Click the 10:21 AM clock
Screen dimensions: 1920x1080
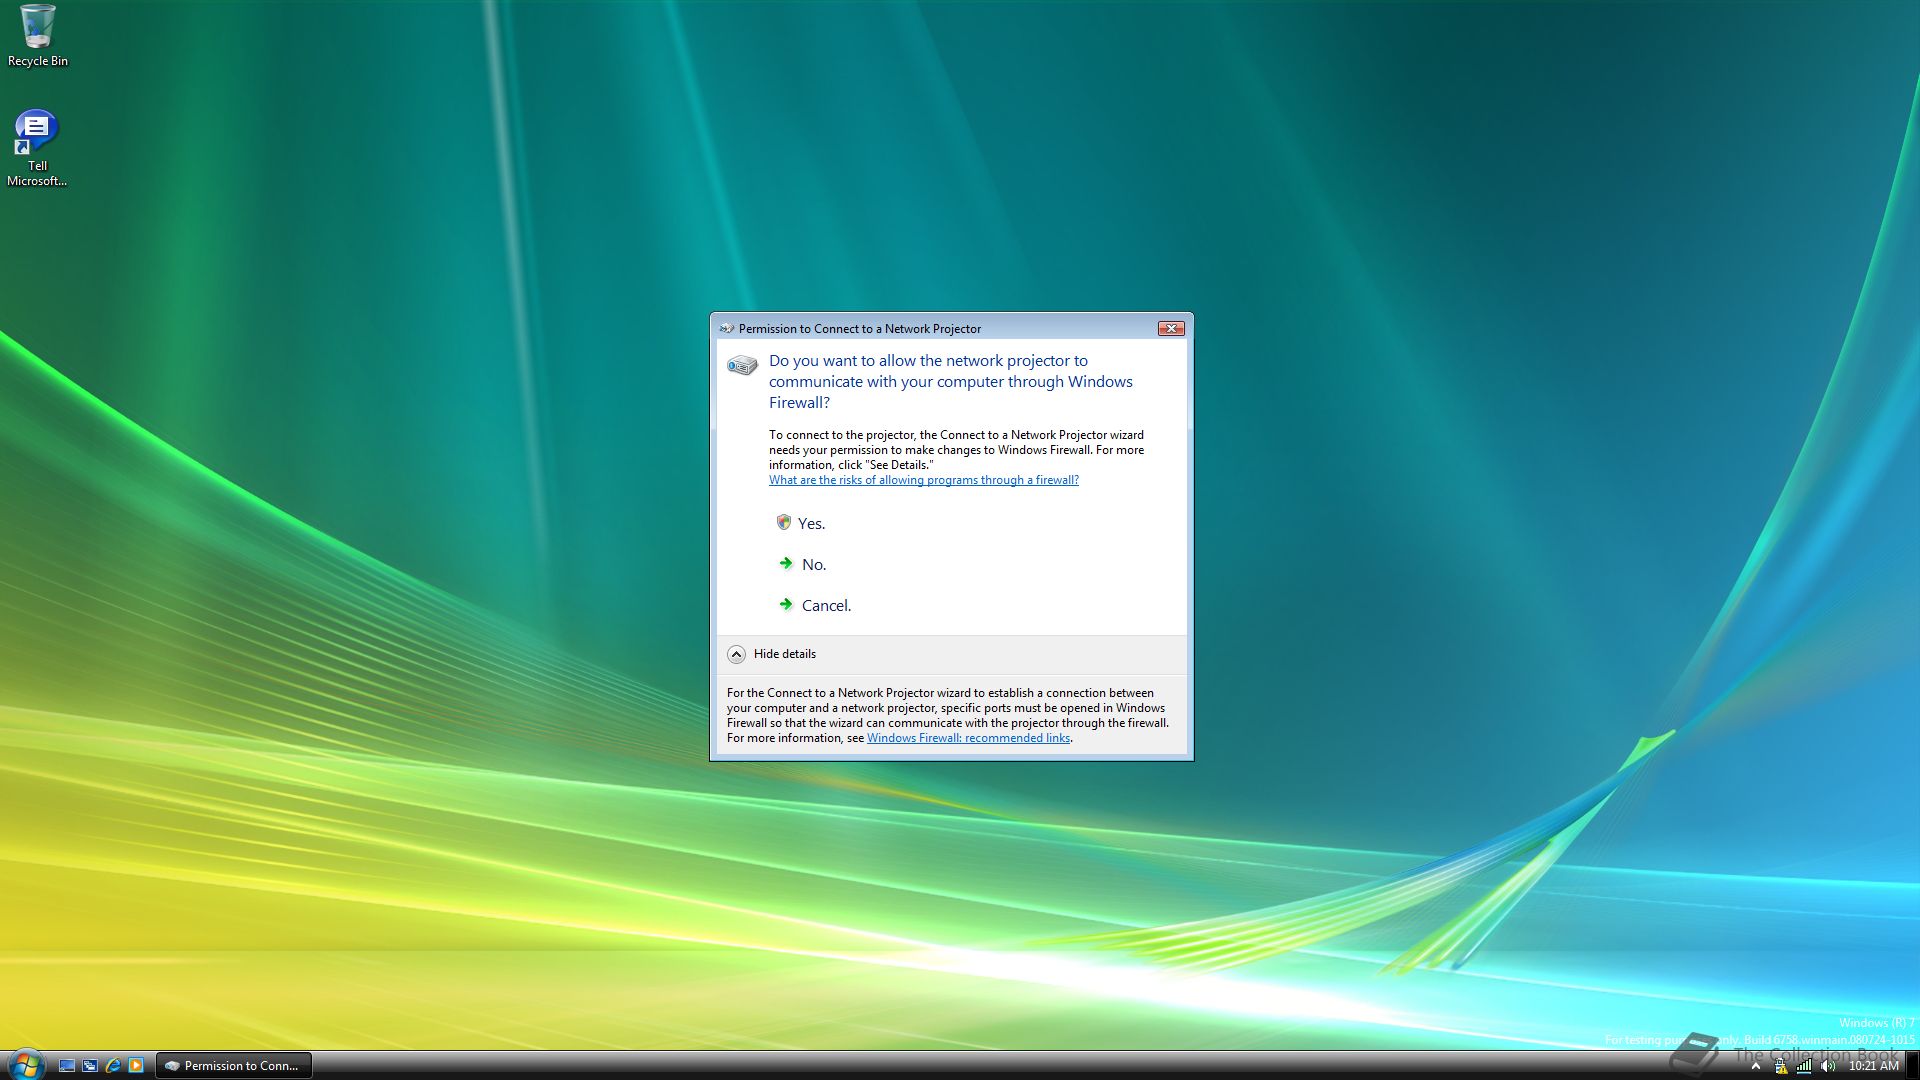point(1873,1066)
